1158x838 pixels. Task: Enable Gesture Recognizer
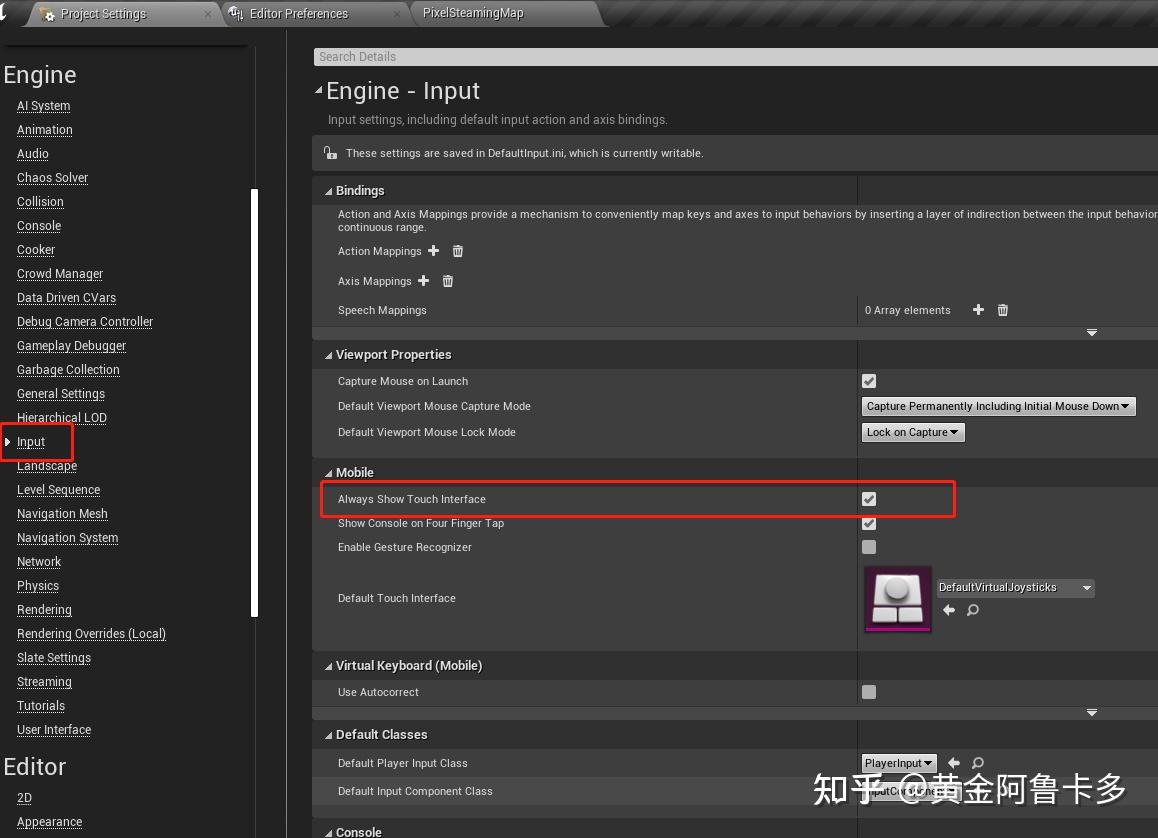[x=868, y=547]
